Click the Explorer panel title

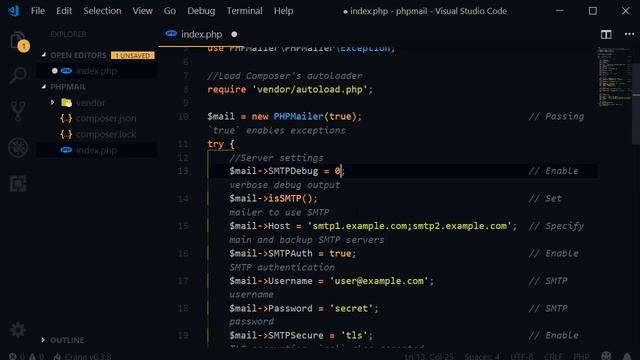pos(68,34)
